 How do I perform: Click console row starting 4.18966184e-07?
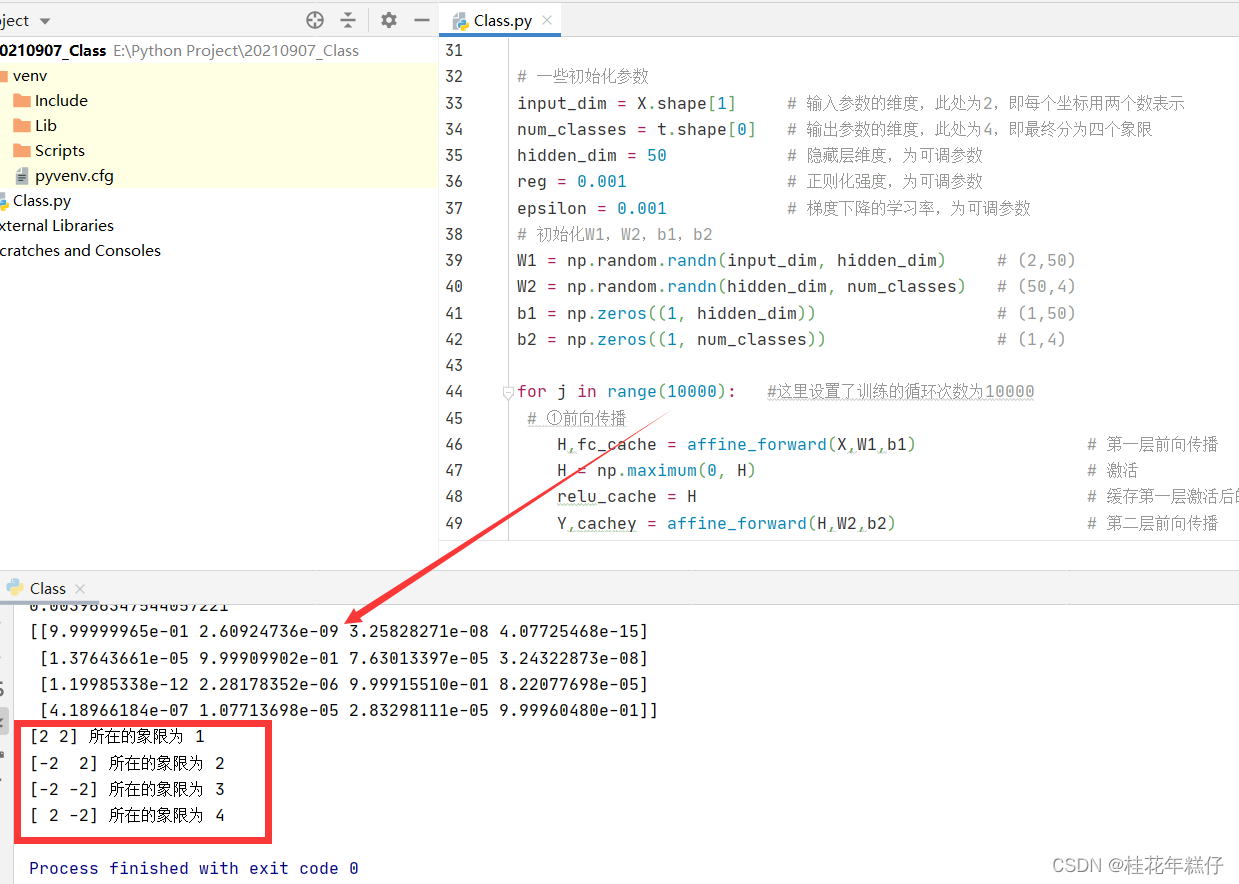(349, 710)
